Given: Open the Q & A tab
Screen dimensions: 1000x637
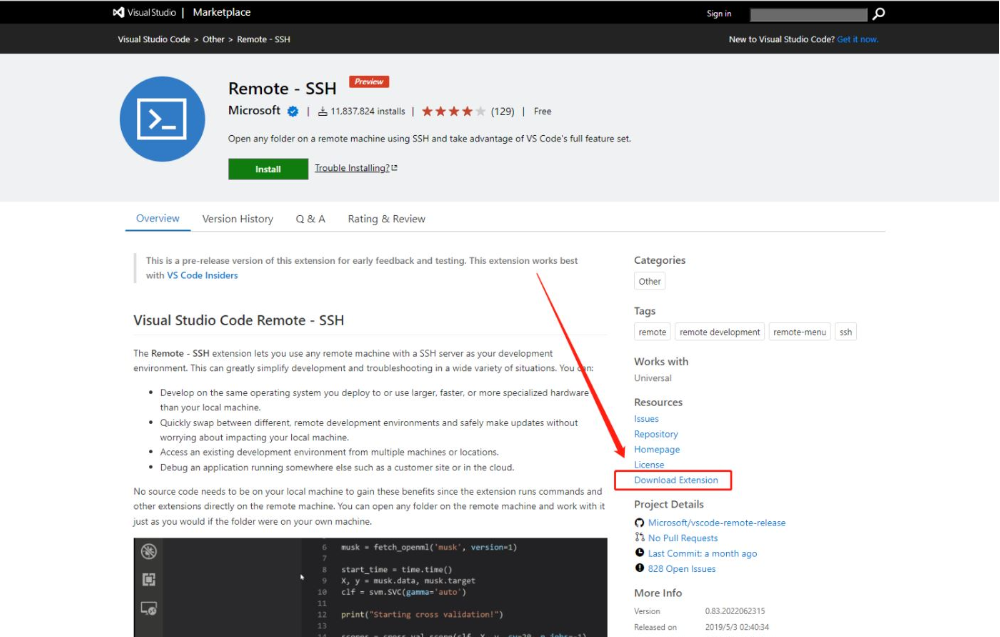Looking at the screenshot, I should pyautogui.click(x=311, y=219).
